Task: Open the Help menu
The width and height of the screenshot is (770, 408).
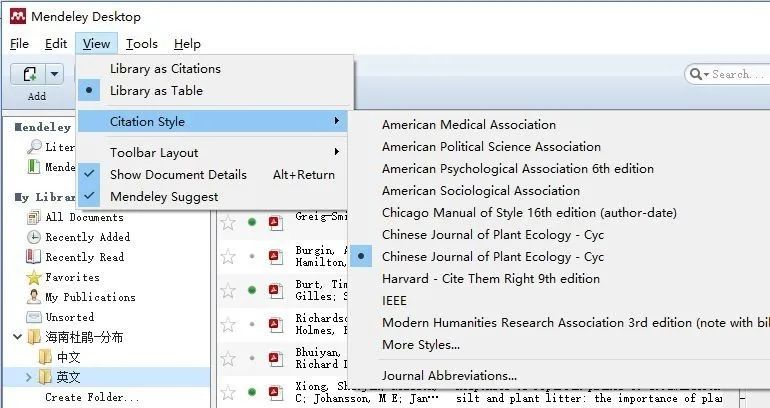Action: click(187, 44)
